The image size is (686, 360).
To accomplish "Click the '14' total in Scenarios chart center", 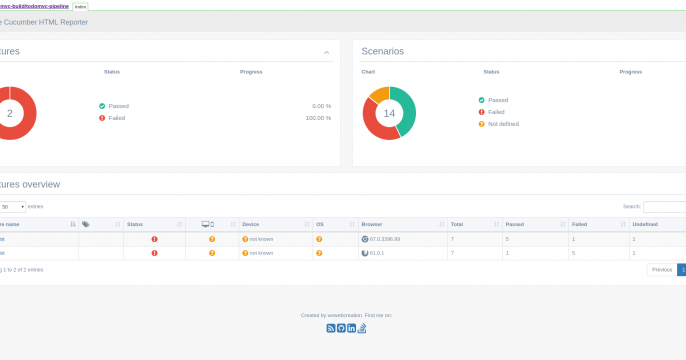I will coord(389,114).
